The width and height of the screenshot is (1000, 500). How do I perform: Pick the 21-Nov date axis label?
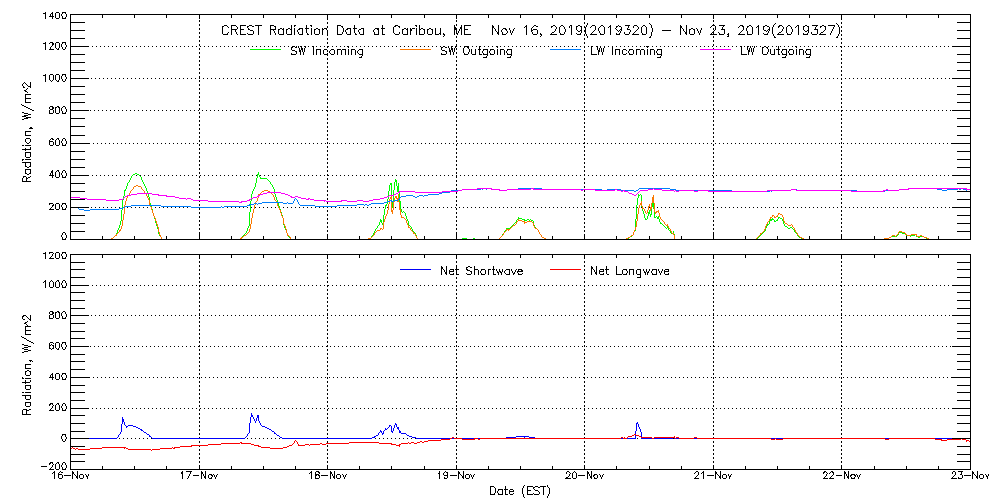tap(713, 477)
